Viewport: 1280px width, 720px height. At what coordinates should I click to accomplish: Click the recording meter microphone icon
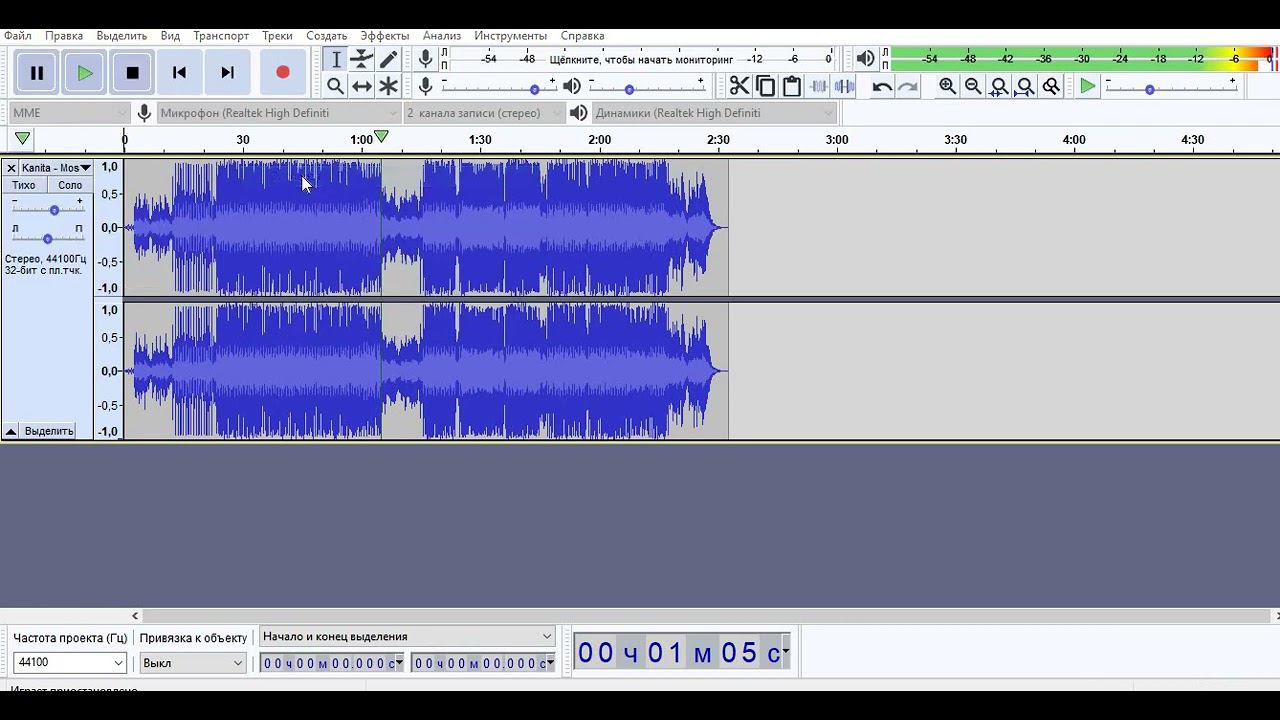click(x=426, y=59)
